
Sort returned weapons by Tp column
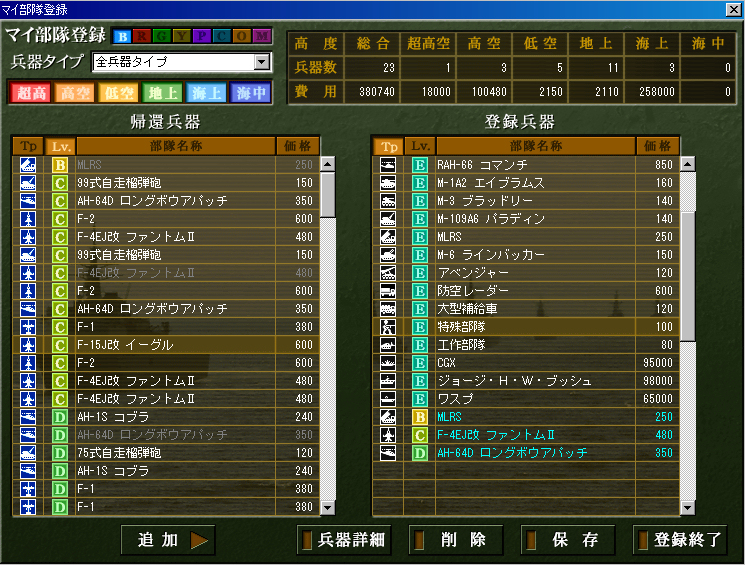pos(28,146)
